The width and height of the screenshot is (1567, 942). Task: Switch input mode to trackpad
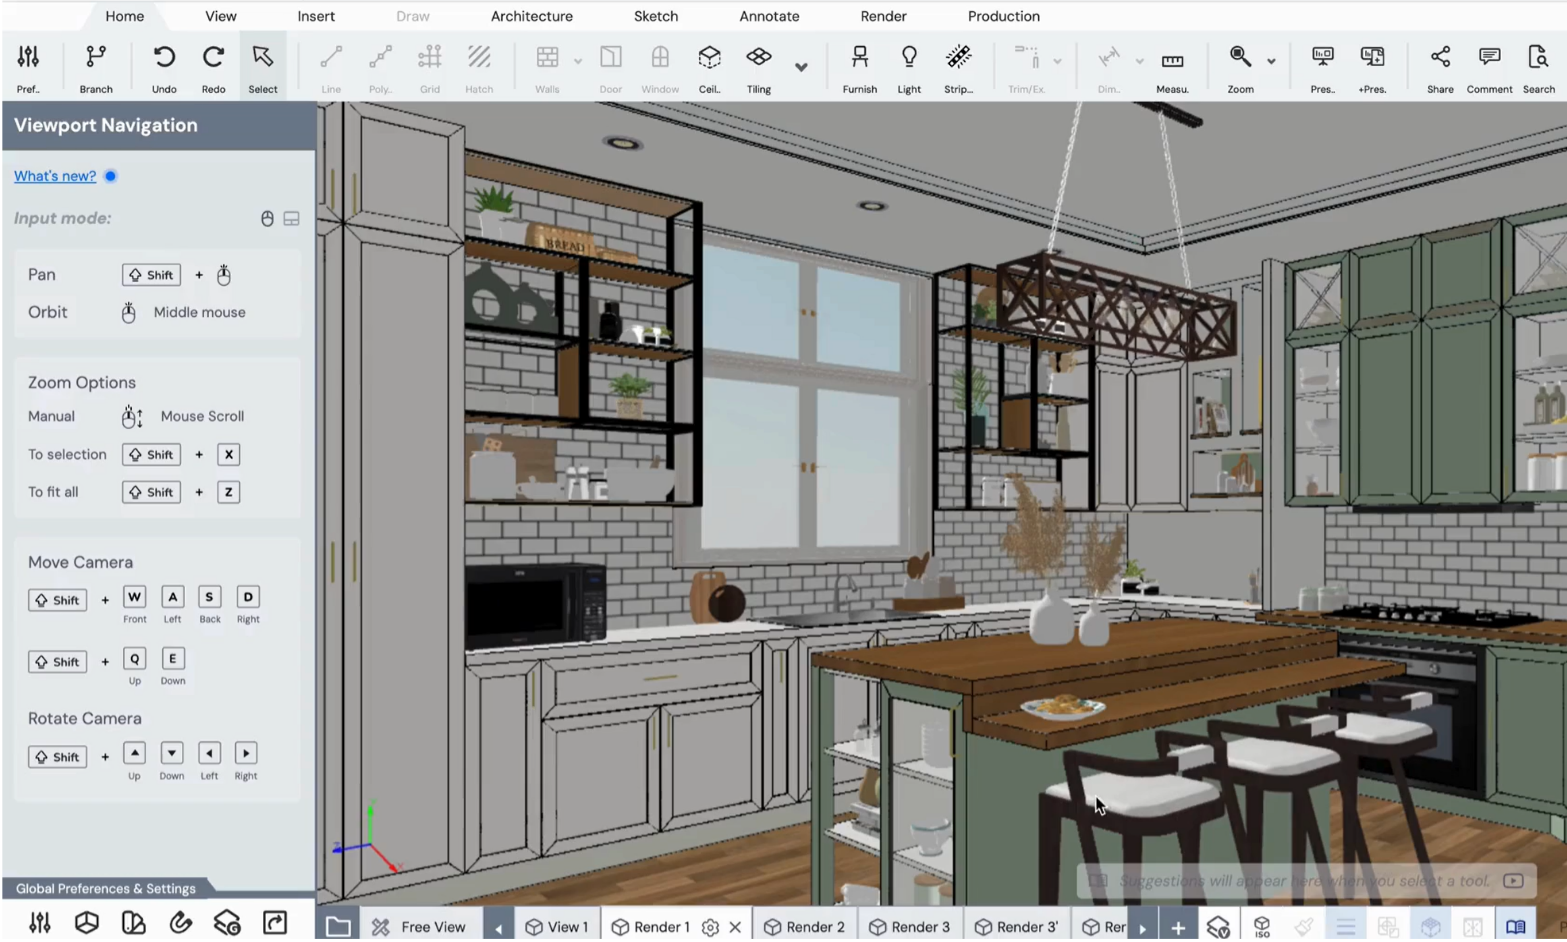click(x=291, y=219)
